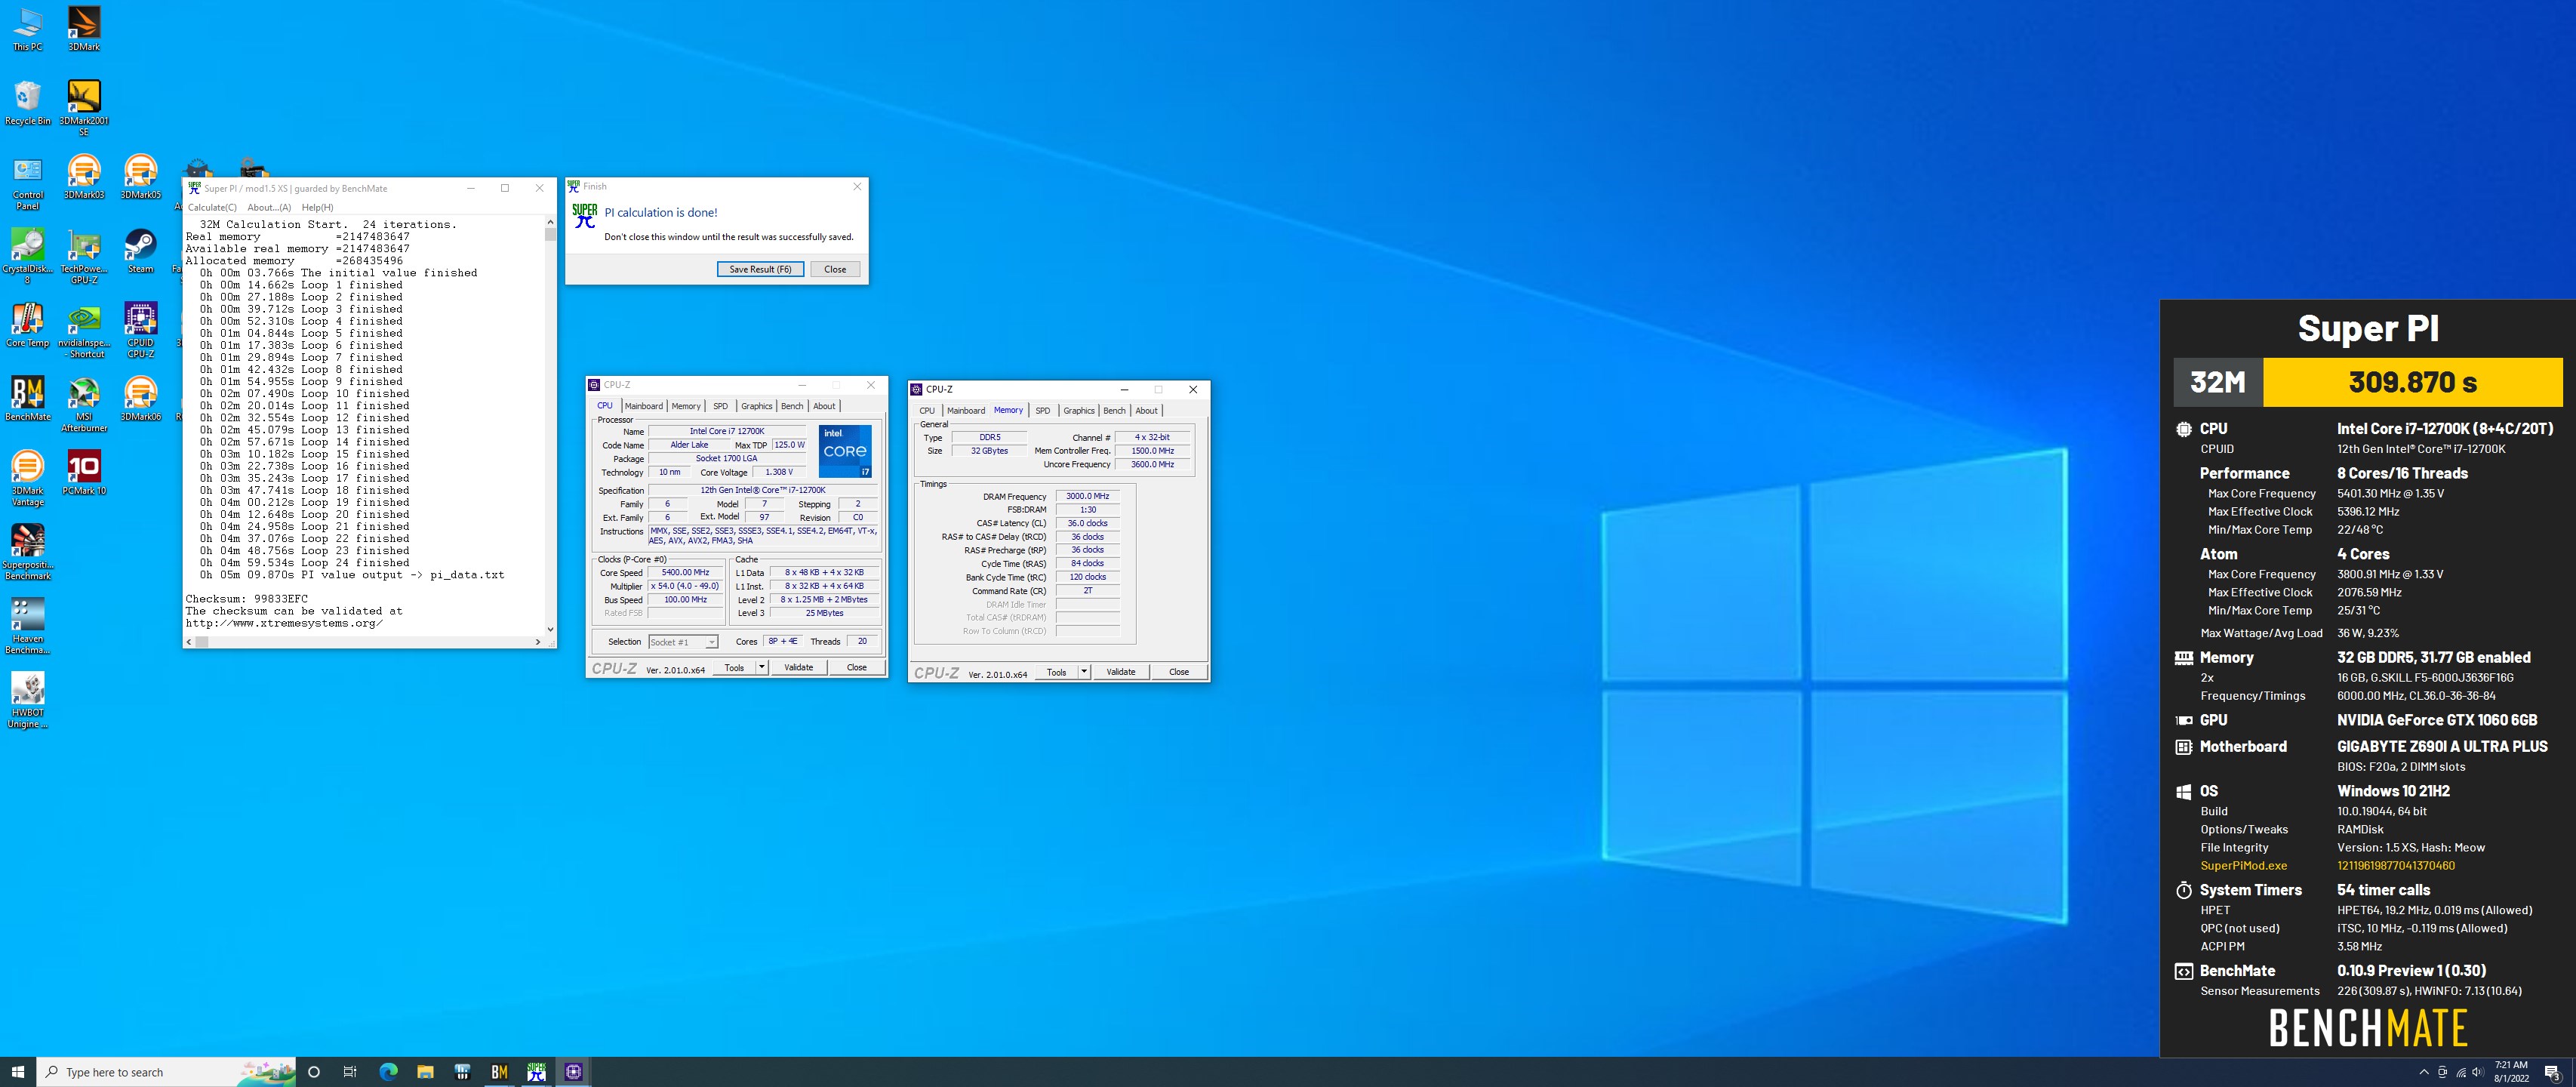Open the SPD tab in left CPU-Z window
2576x1087 pixels.
pos(720,406)
